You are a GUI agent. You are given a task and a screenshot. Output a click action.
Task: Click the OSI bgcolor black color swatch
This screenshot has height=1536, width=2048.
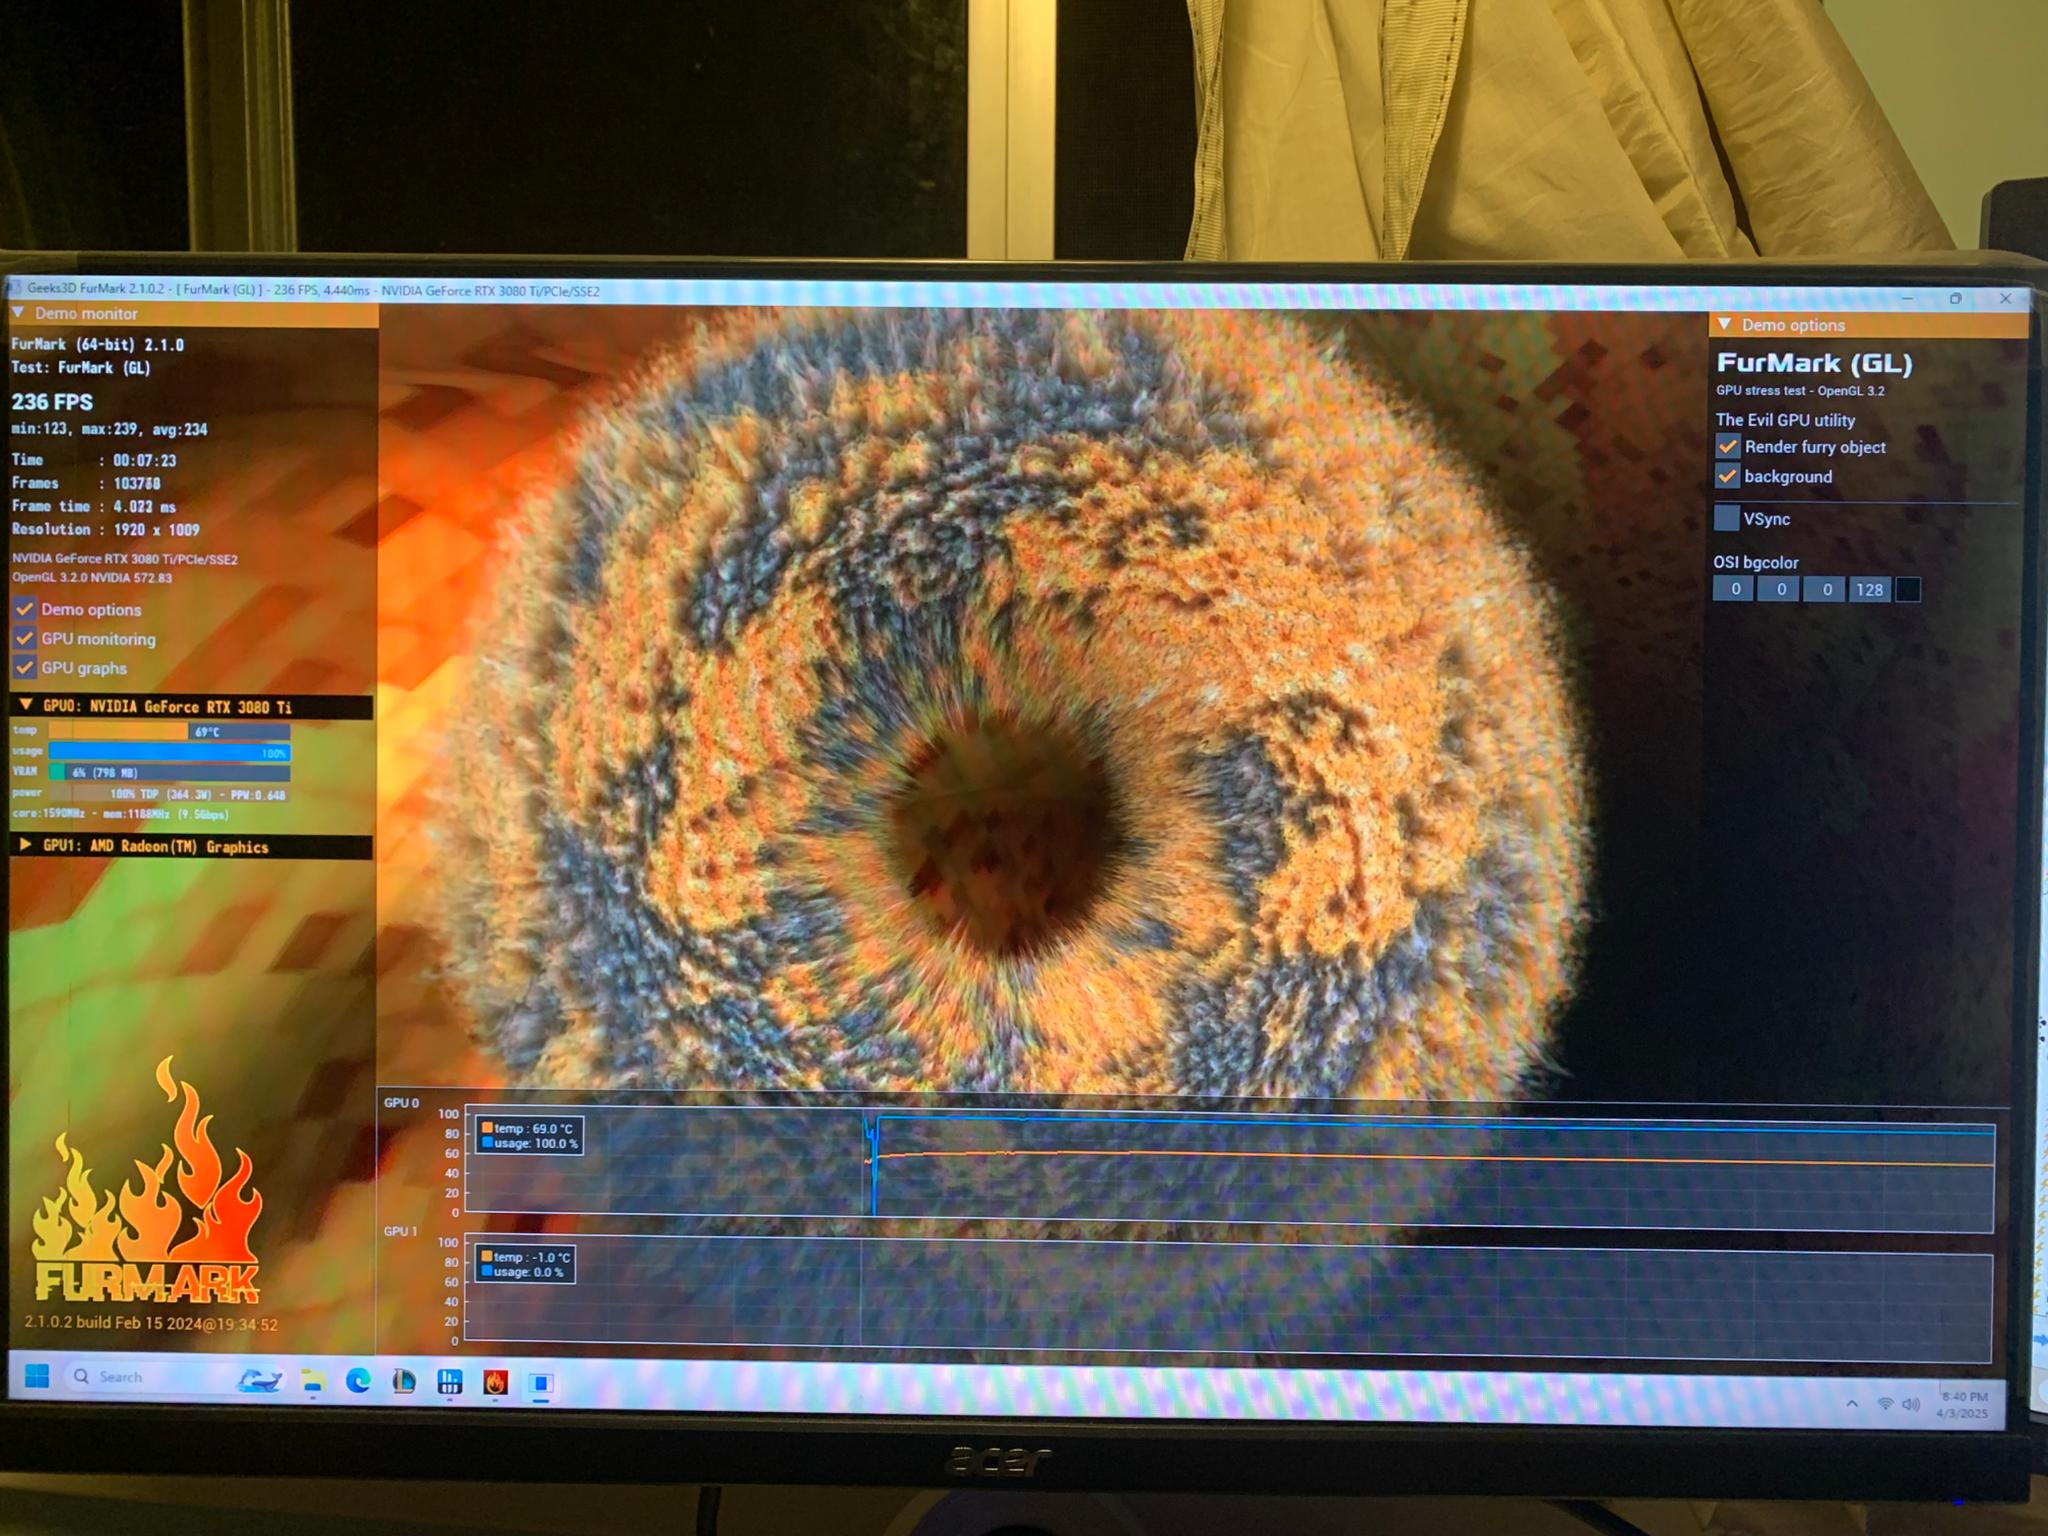tap(1908, 589)
